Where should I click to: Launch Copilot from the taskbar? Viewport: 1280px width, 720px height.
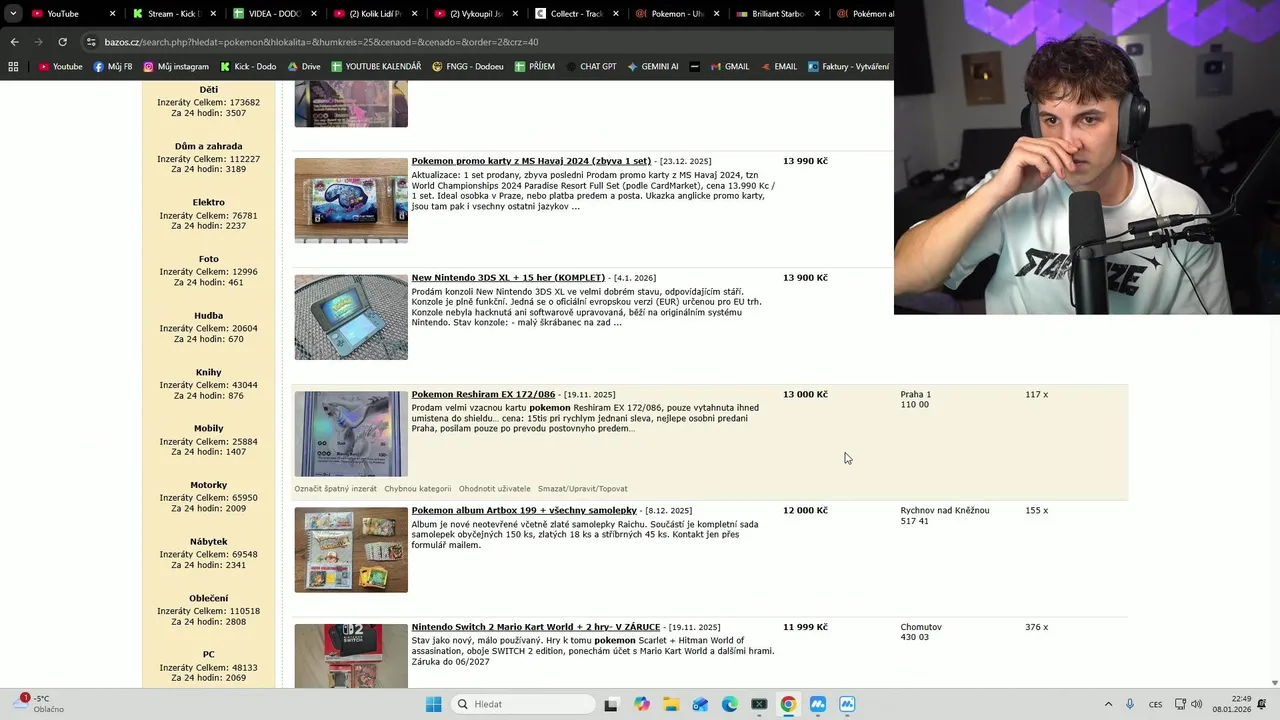(642, 704)
